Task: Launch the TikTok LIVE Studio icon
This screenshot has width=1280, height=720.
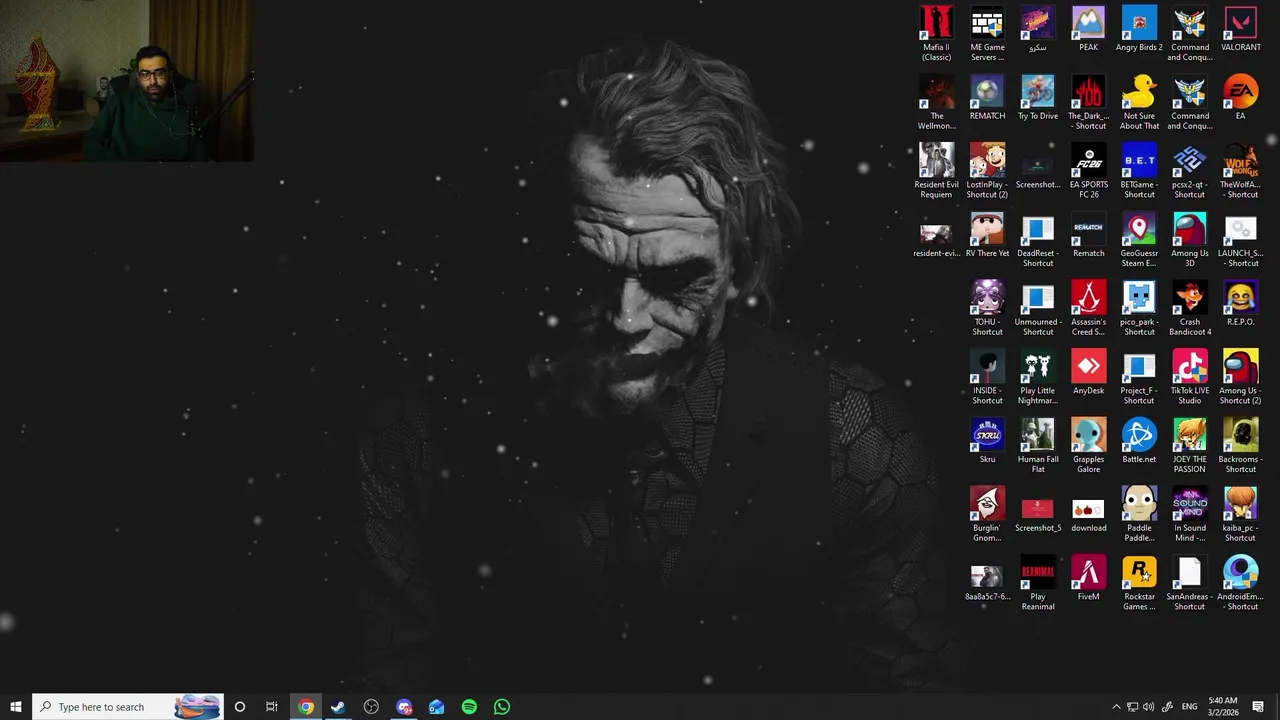Action: click(1189, 376)
